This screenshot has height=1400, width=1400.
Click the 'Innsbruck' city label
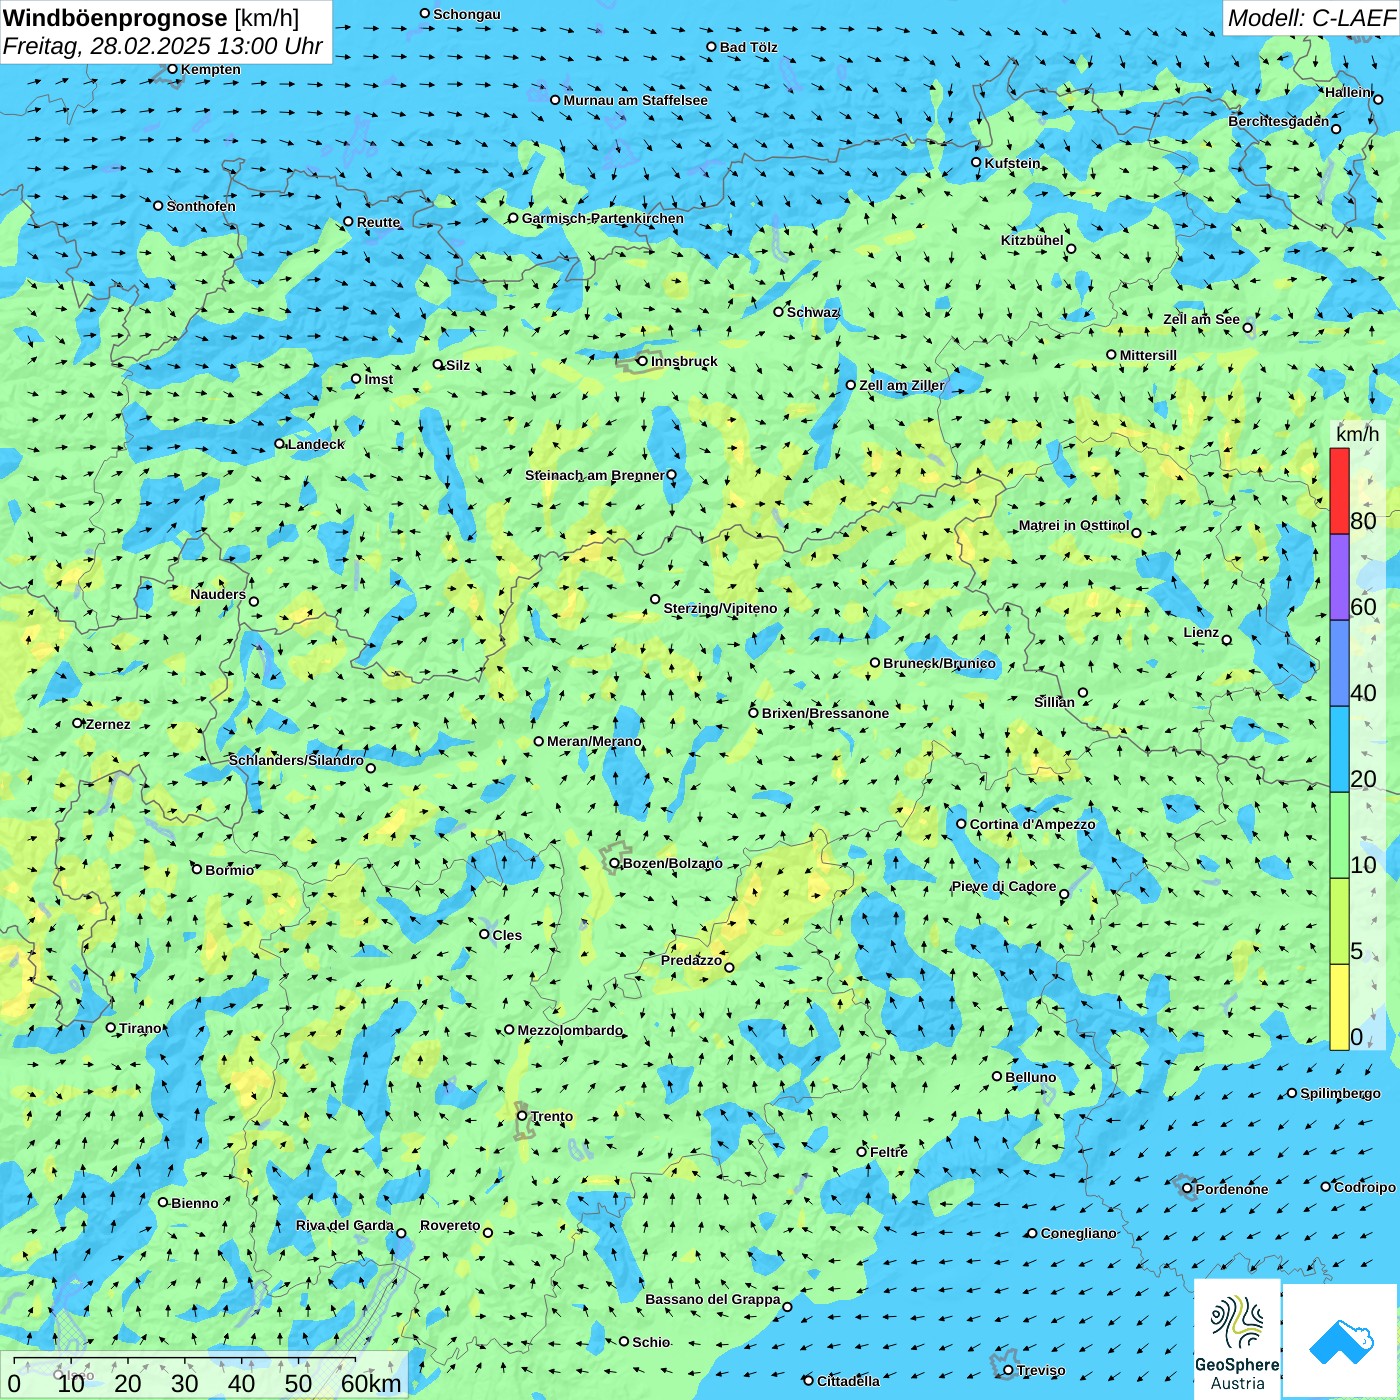click(x=684, y=361)
